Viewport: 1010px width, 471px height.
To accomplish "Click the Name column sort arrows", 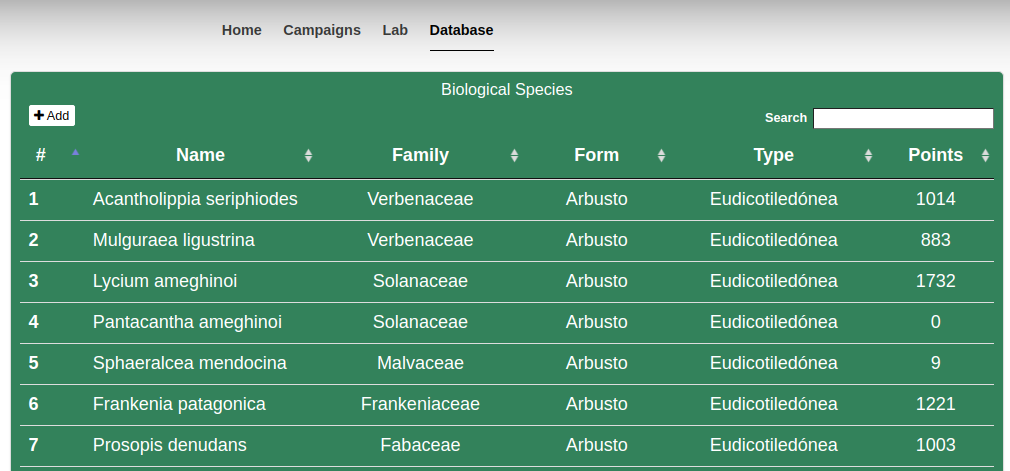I will (x=308, y=156).
